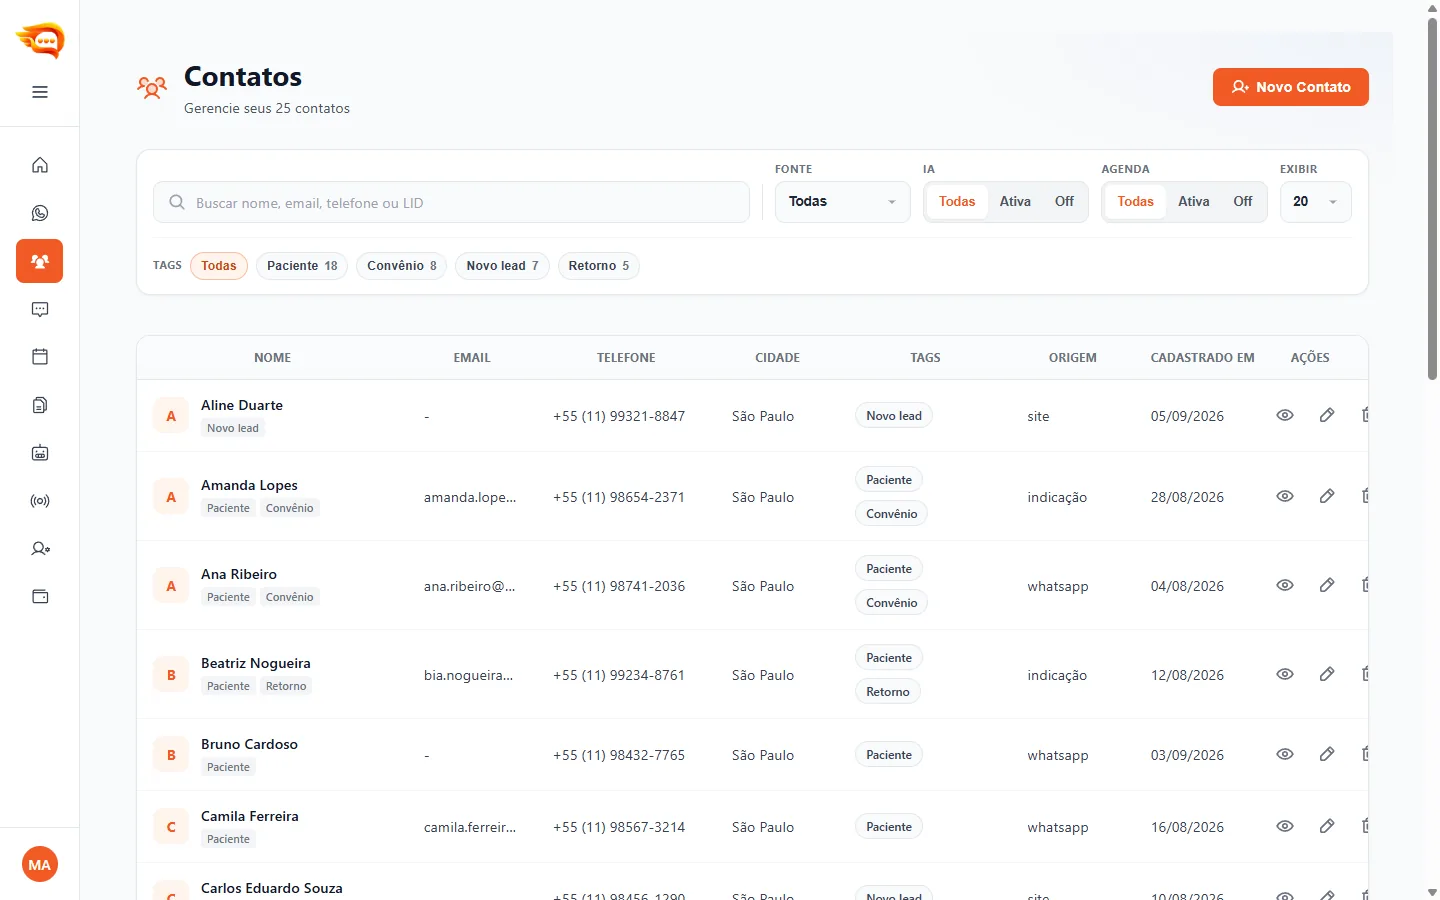Set the Agenda filter to Todas
The width and height of the screenshot is (1440, 900).
pos(1135,201)
